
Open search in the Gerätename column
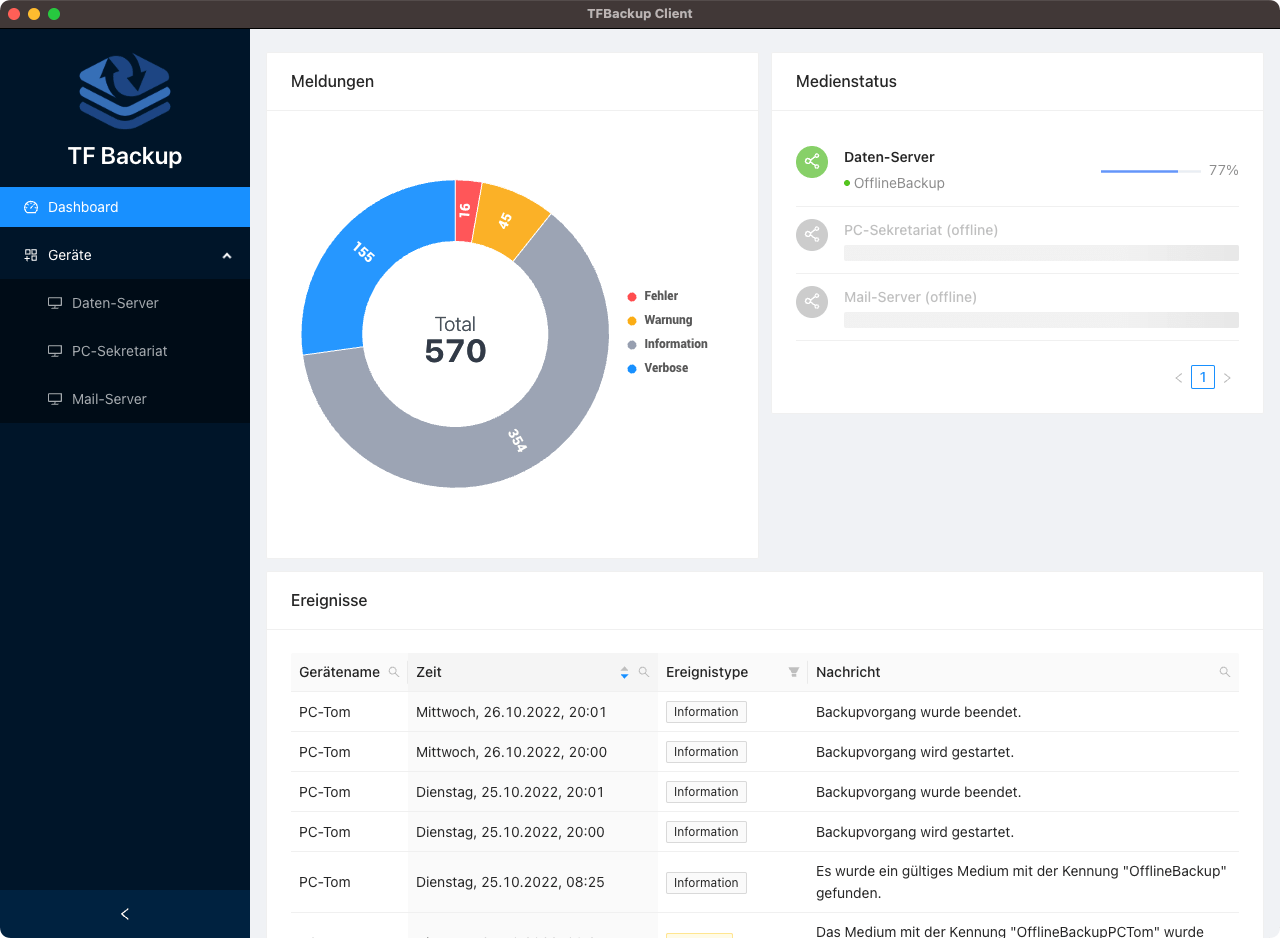click(394, 672)
